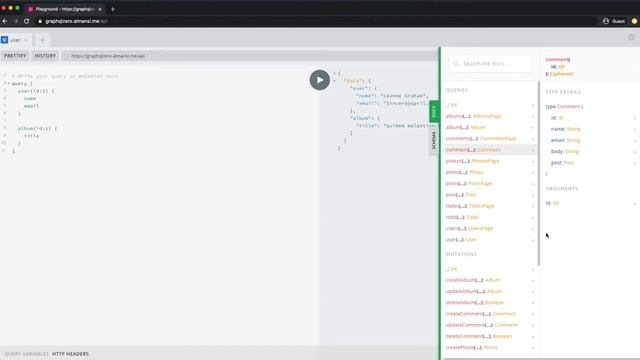Open the updateComment mutation
This screenshot has width=640, height=360.
(490, 325)
